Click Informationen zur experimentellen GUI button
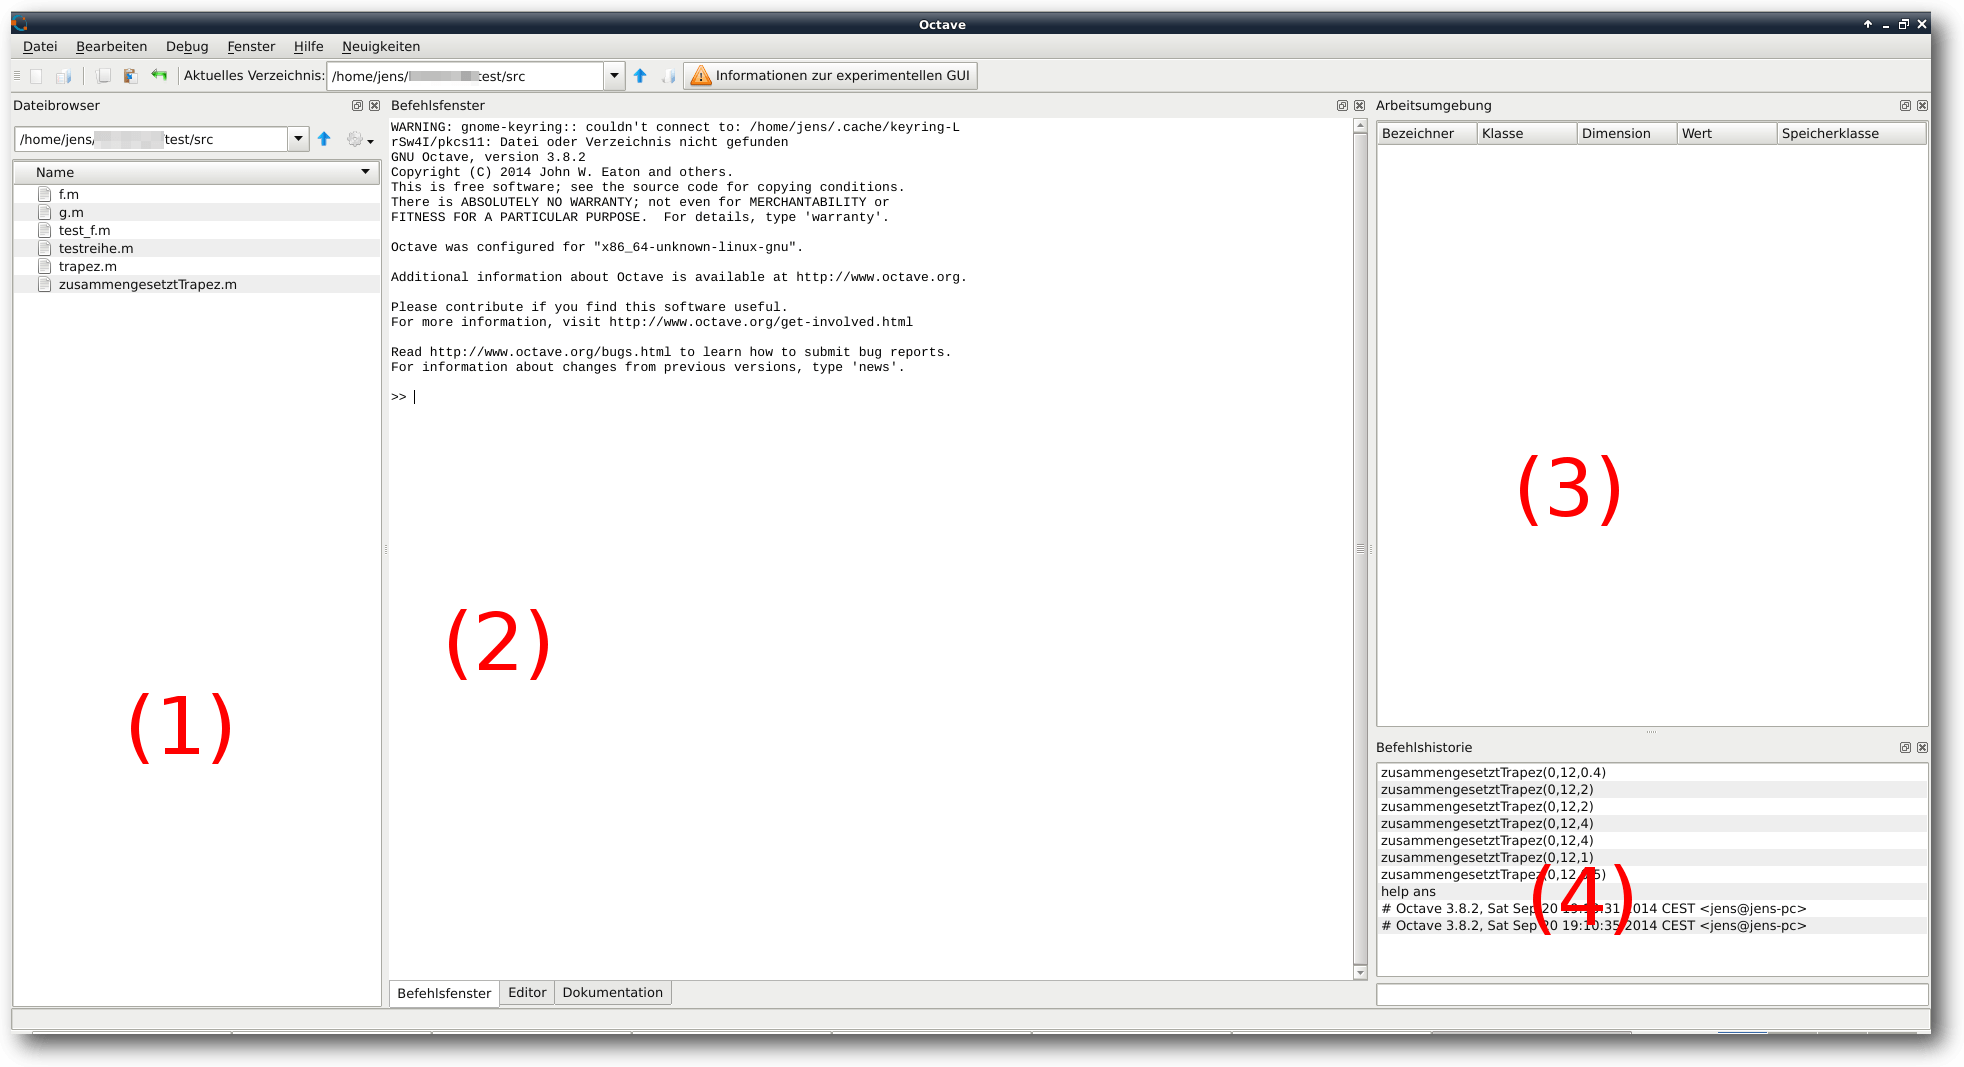 click(x=830, y=76)
